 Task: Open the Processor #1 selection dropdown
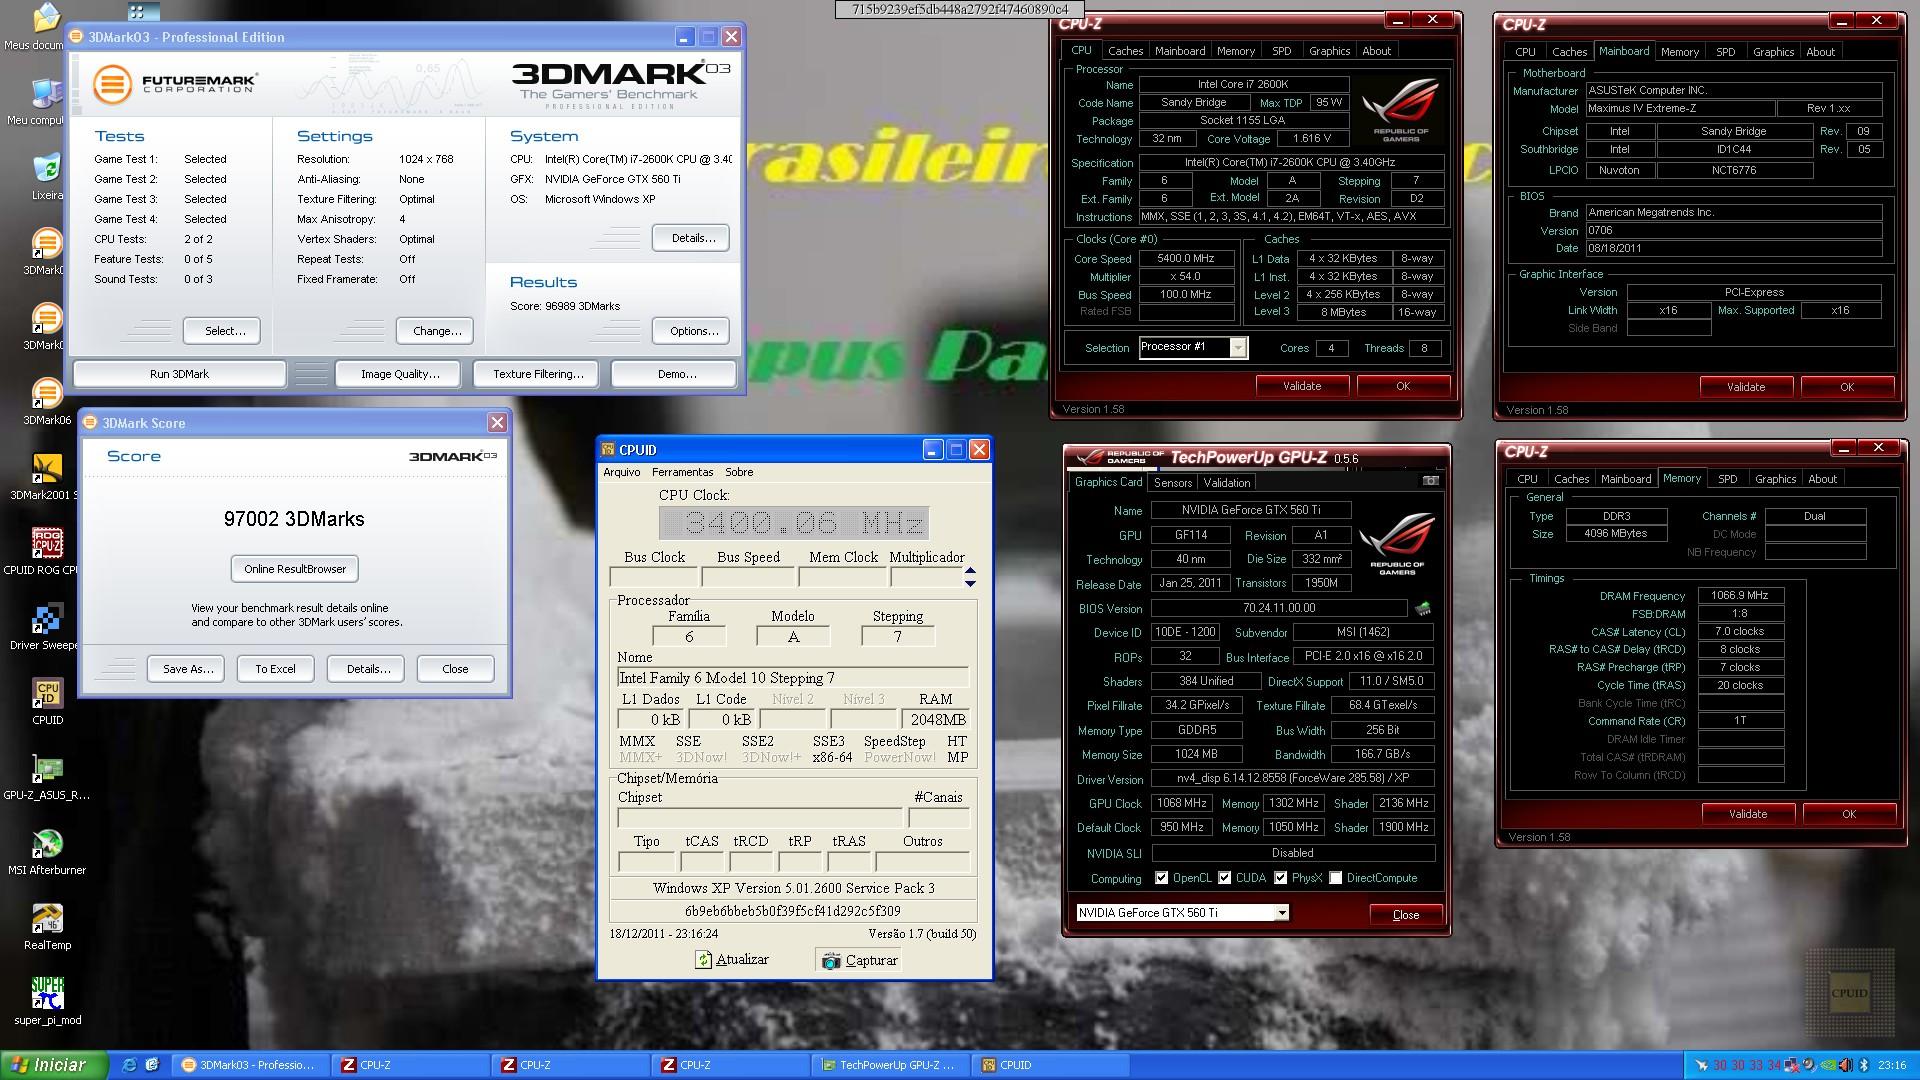(x=1238, y=348)
